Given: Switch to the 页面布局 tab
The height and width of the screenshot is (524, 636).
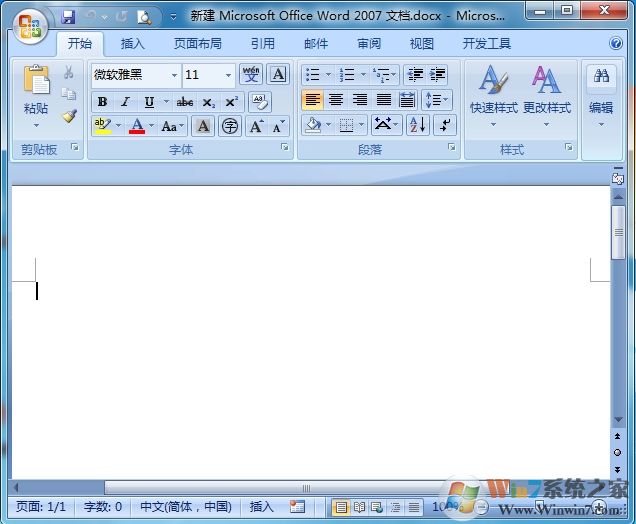Looking at the screenshot, I should (x=198, y=43).
